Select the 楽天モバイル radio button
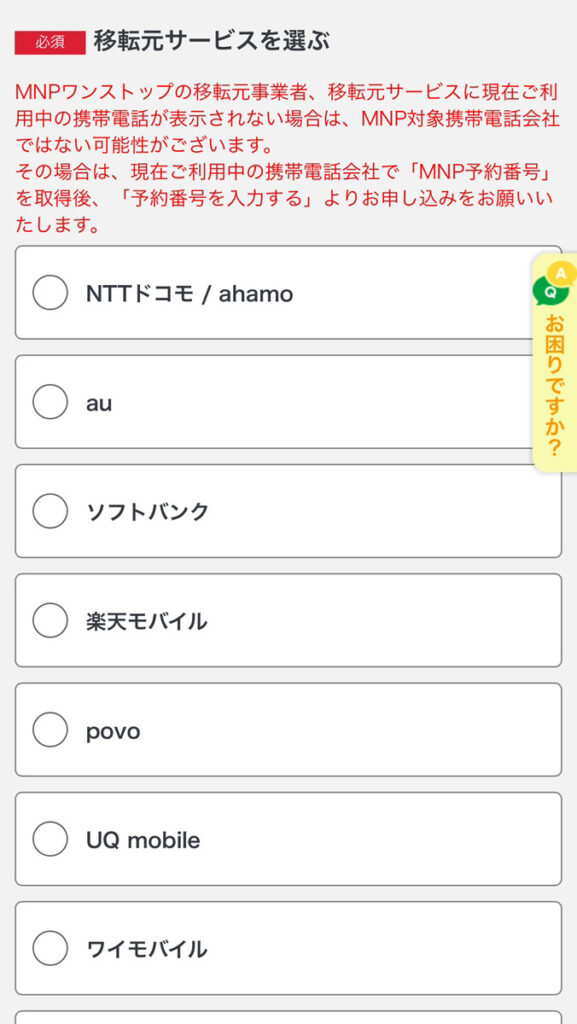This screenshot has height=1024, width=577. (x=48, y=620)
